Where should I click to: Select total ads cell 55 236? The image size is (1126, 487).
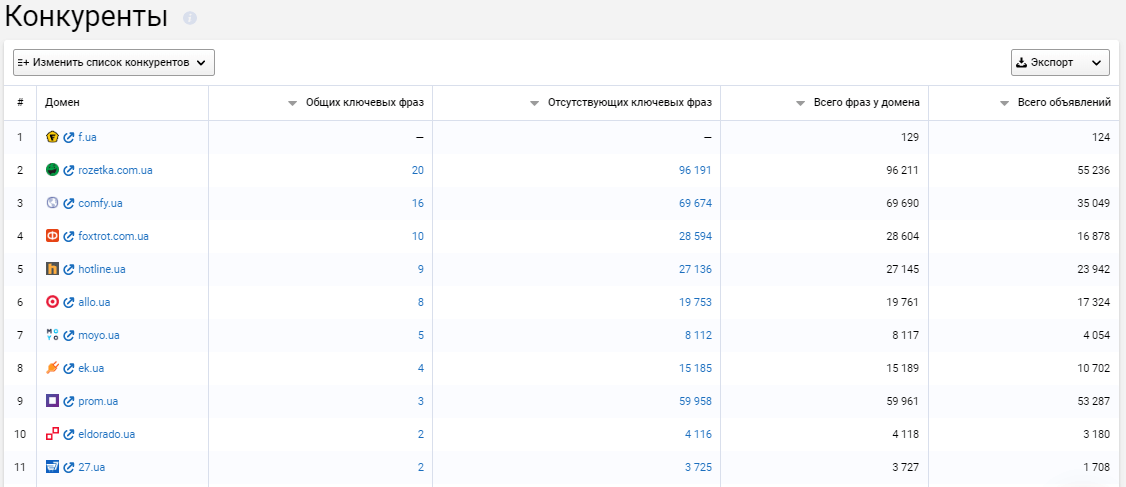(1094, 170)
